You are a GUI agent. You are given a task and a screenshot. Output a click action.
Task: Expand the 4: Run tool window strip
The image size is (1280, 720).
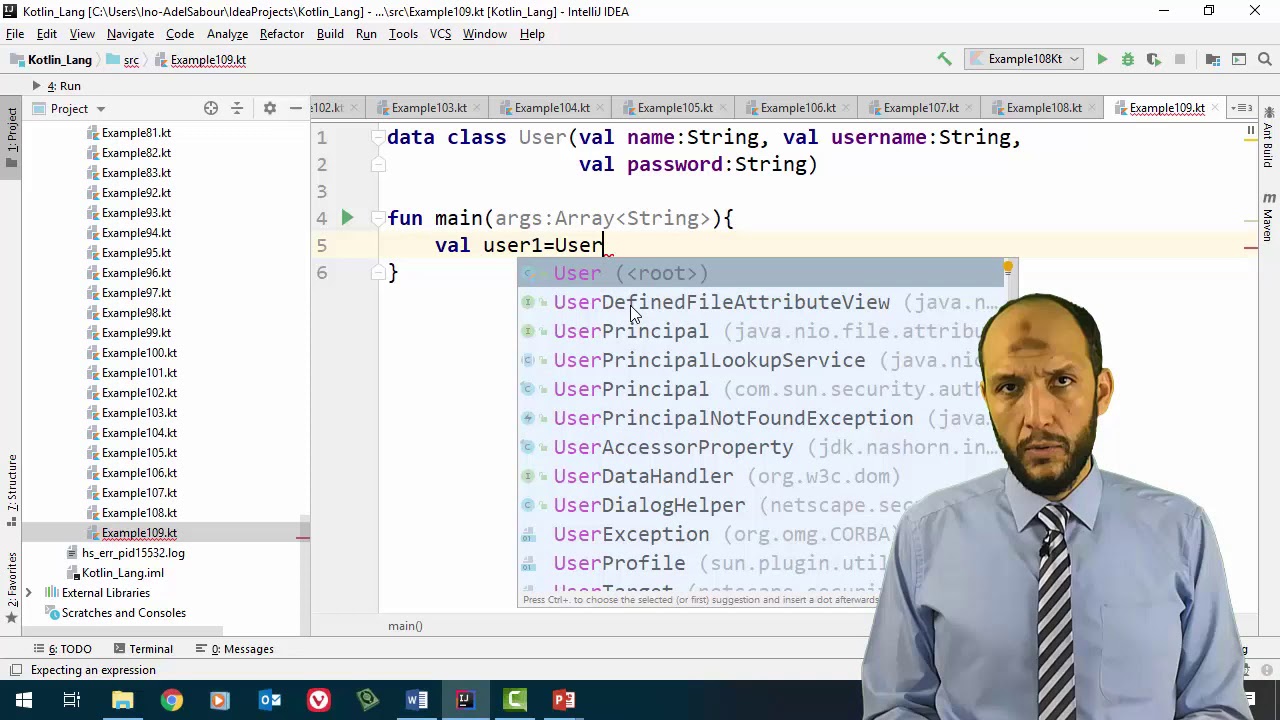click(57, 86)
